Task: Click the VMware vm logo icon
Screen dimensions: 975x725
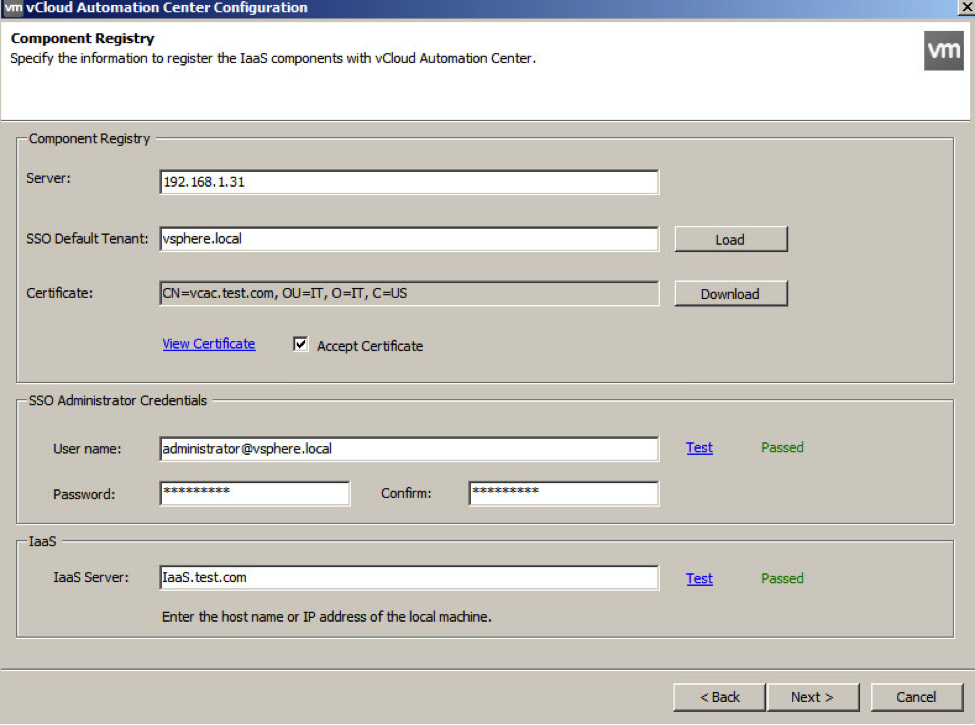Action: click(x=943, y=50)
